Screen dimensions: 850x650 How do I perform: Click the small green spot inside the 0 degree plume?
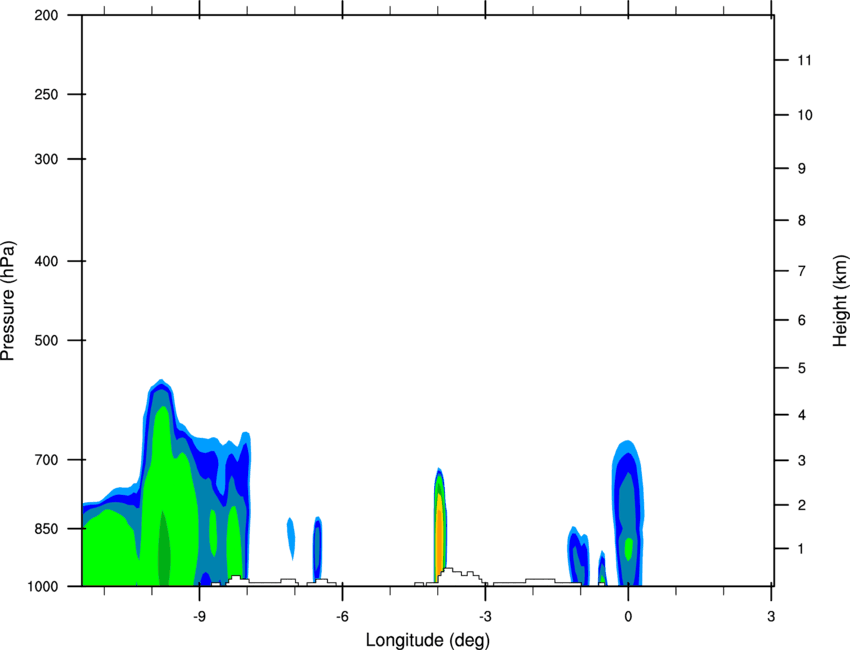pos(629,549)
